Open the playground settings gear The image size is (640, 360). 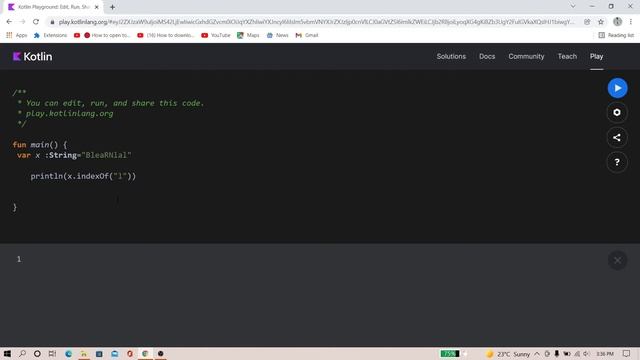click(617, 113)
